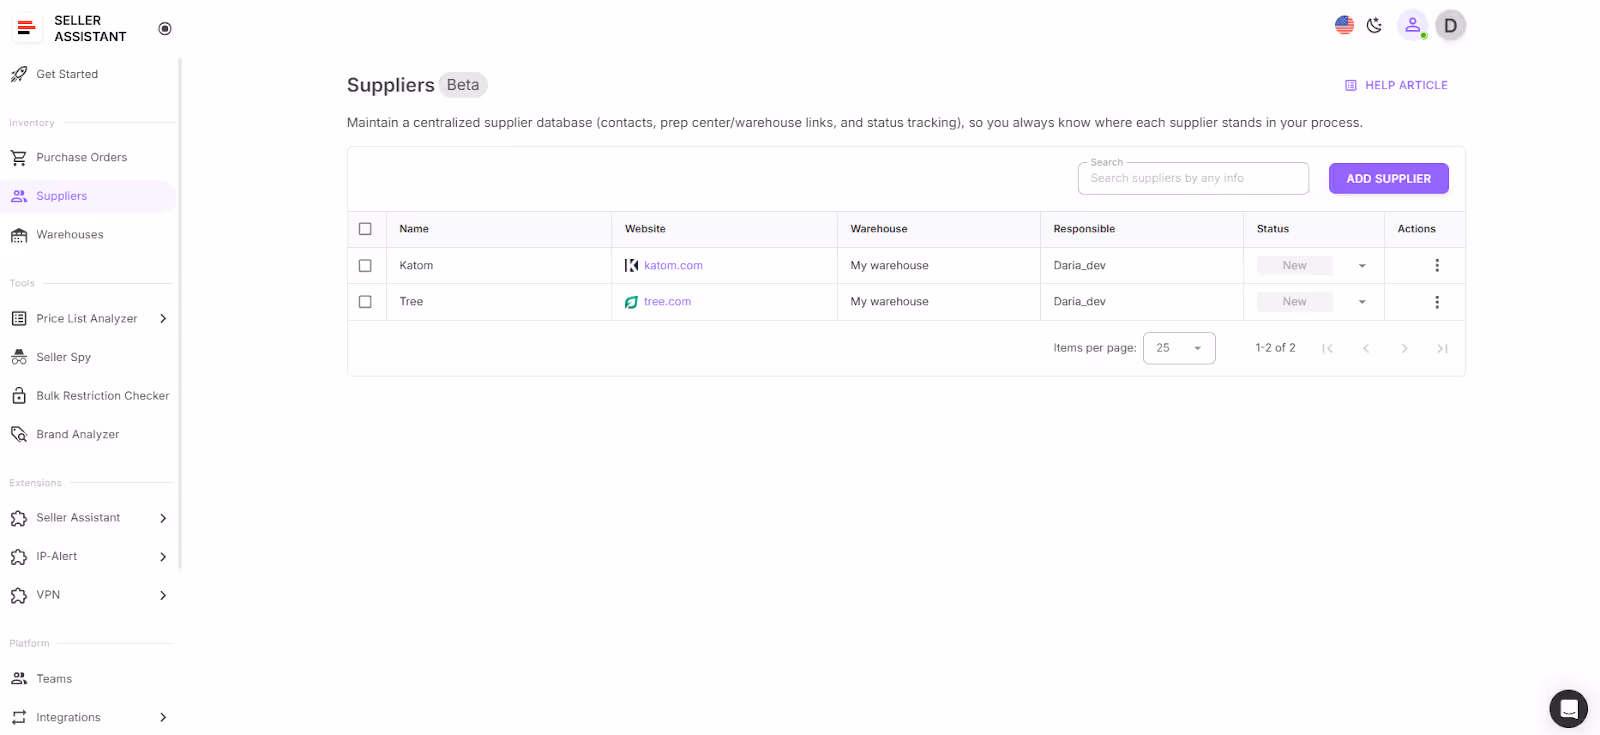
Task: Go to last page pagination arrow
Action: 1442,348
